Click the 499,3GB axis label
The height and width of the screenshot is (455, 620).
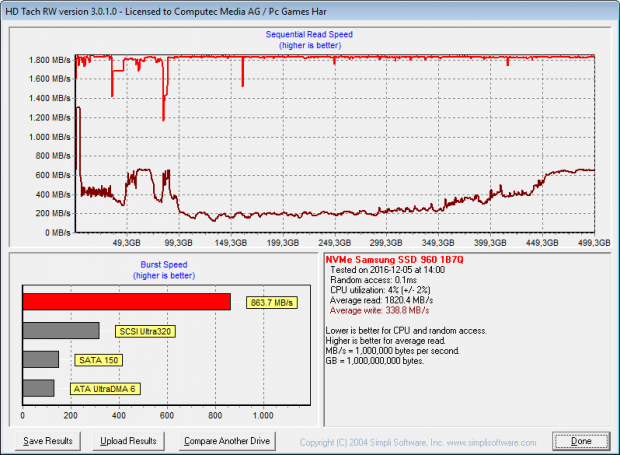pos(593,242)
